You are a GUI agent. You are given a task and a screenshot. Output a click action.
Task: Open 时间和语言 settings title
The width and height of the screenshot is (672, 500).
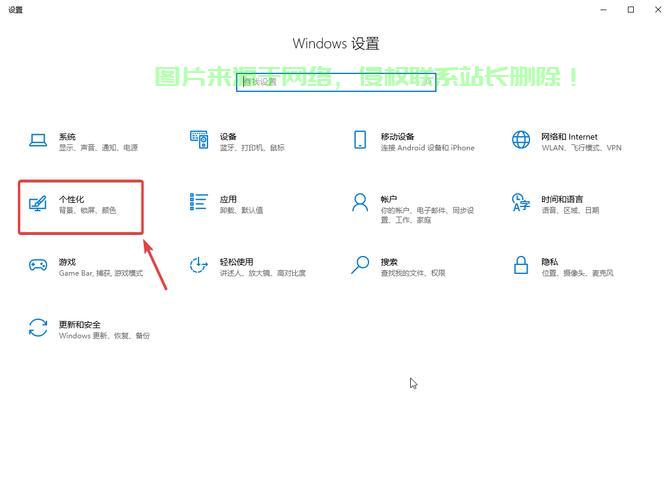click(x=562, y=199)
